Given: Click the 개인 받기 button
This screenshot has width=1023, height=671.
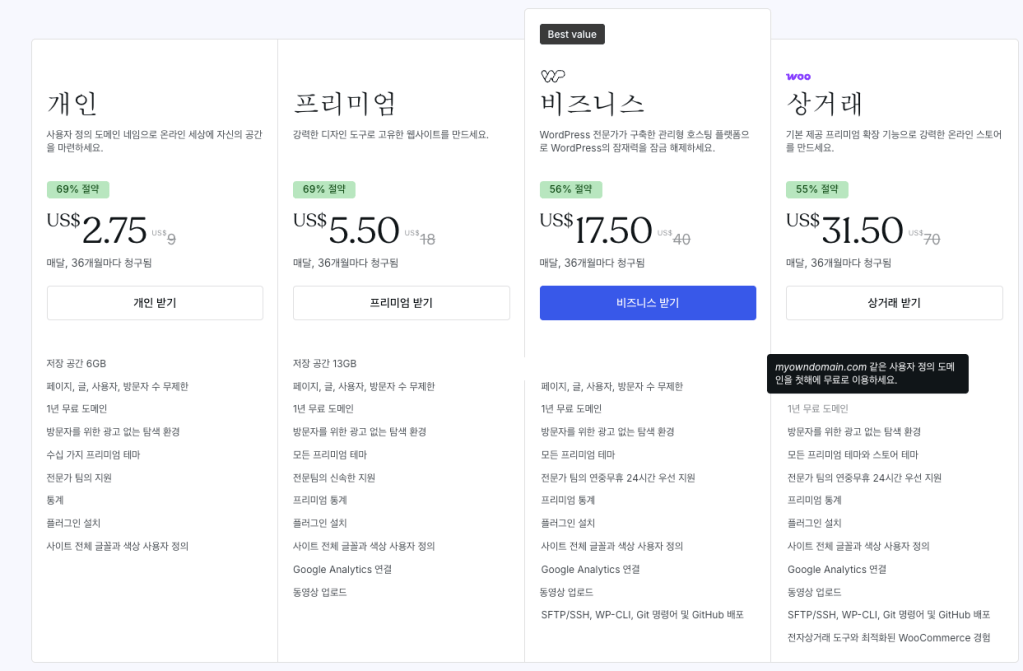Looking at the screenshot, I should pos(155,303).
